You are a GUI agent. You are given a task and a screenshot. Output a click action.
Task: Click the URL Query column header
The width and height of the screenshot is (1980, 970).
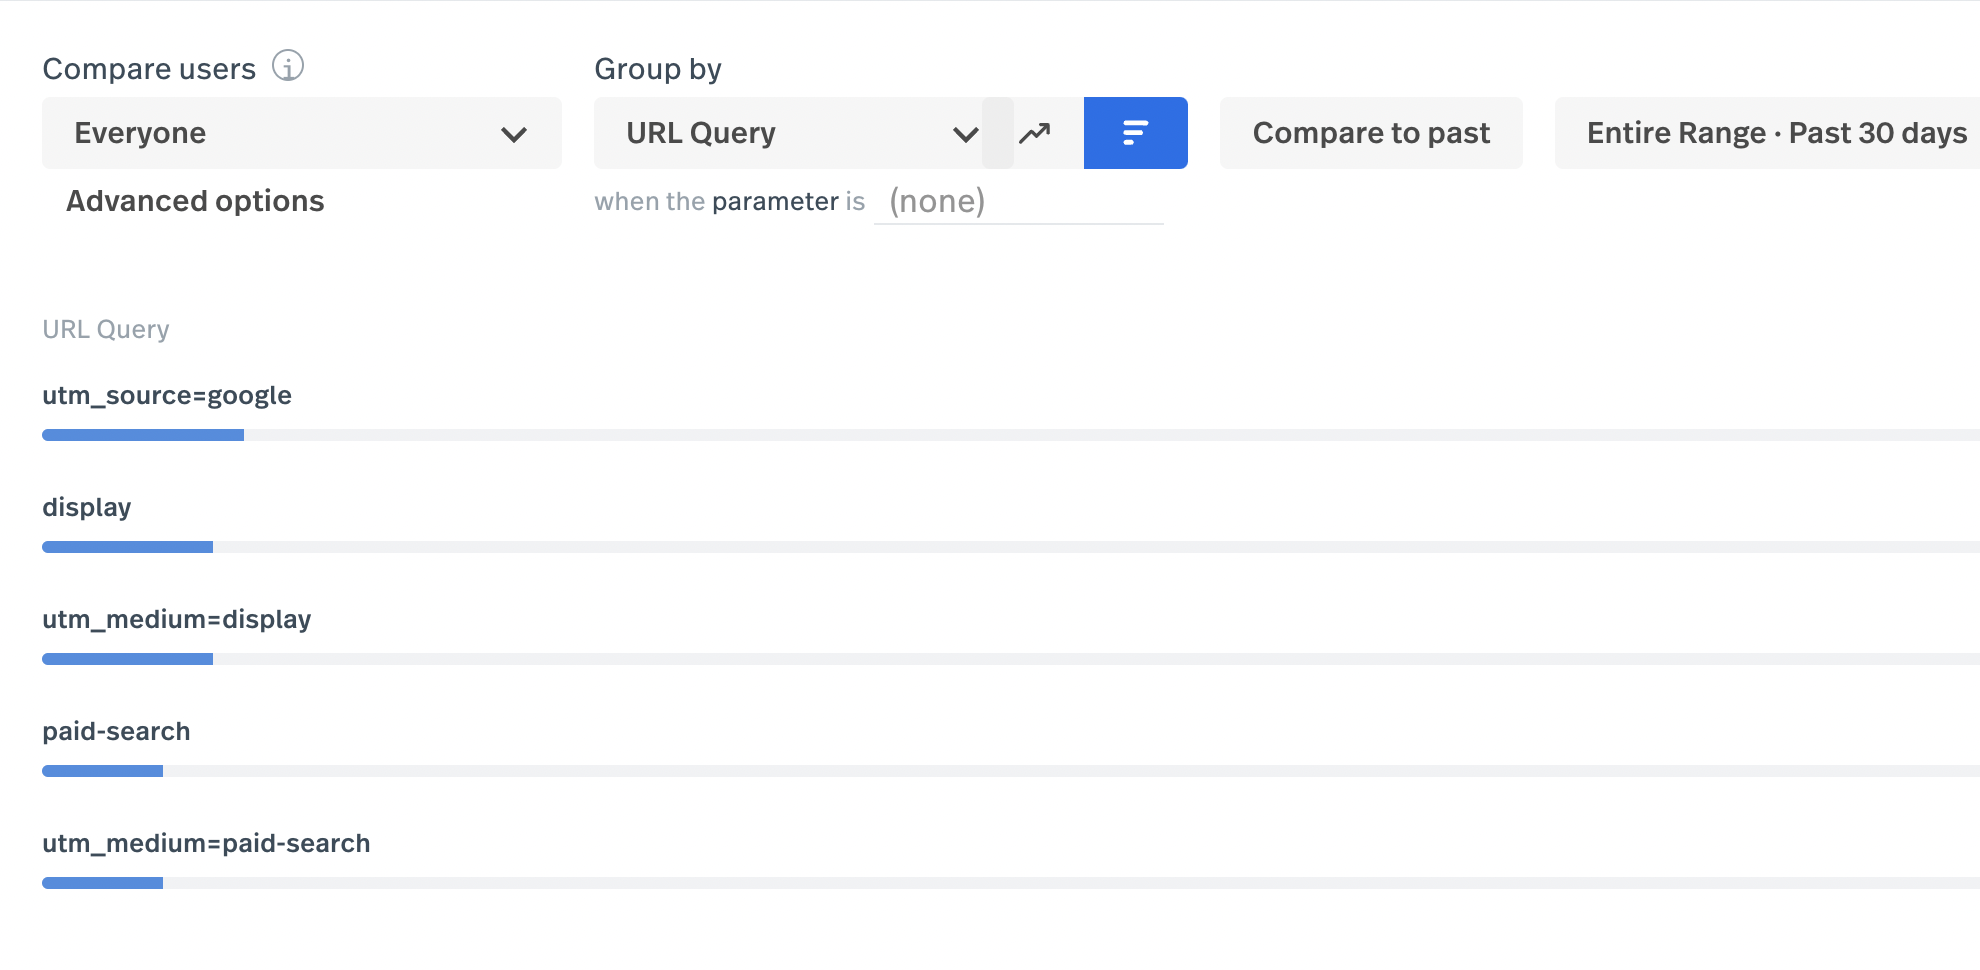click(106, 329)
